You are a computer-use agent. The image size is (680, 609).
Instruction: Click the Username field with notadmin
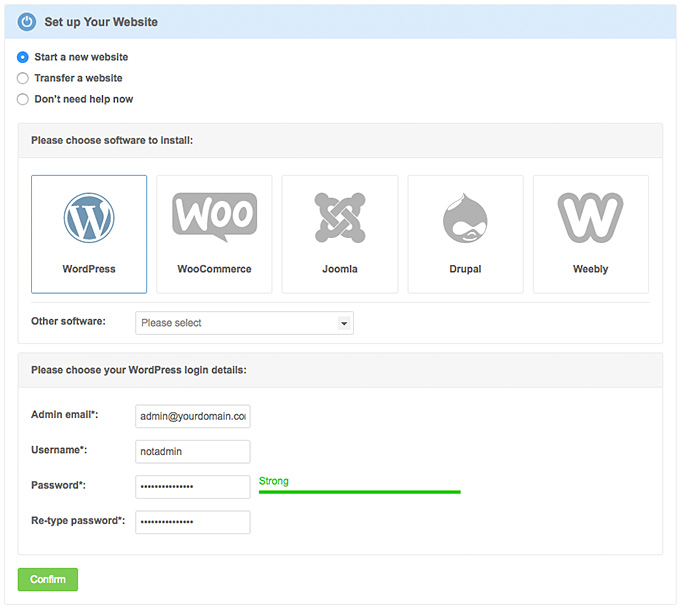pyautogui.click(x=193, y=452)
